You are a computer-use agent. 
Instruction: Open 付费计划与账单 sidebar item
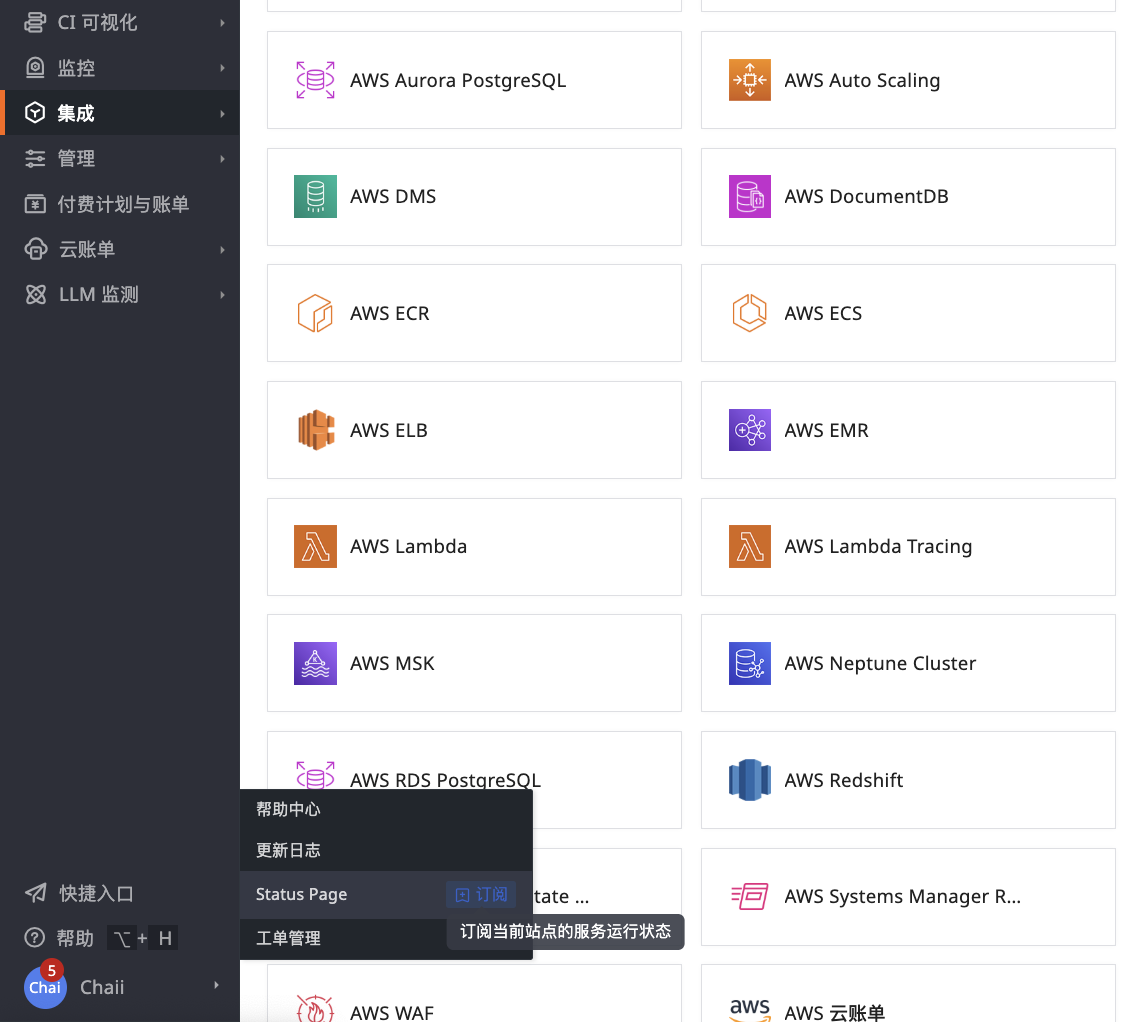[x=120, y=204]
